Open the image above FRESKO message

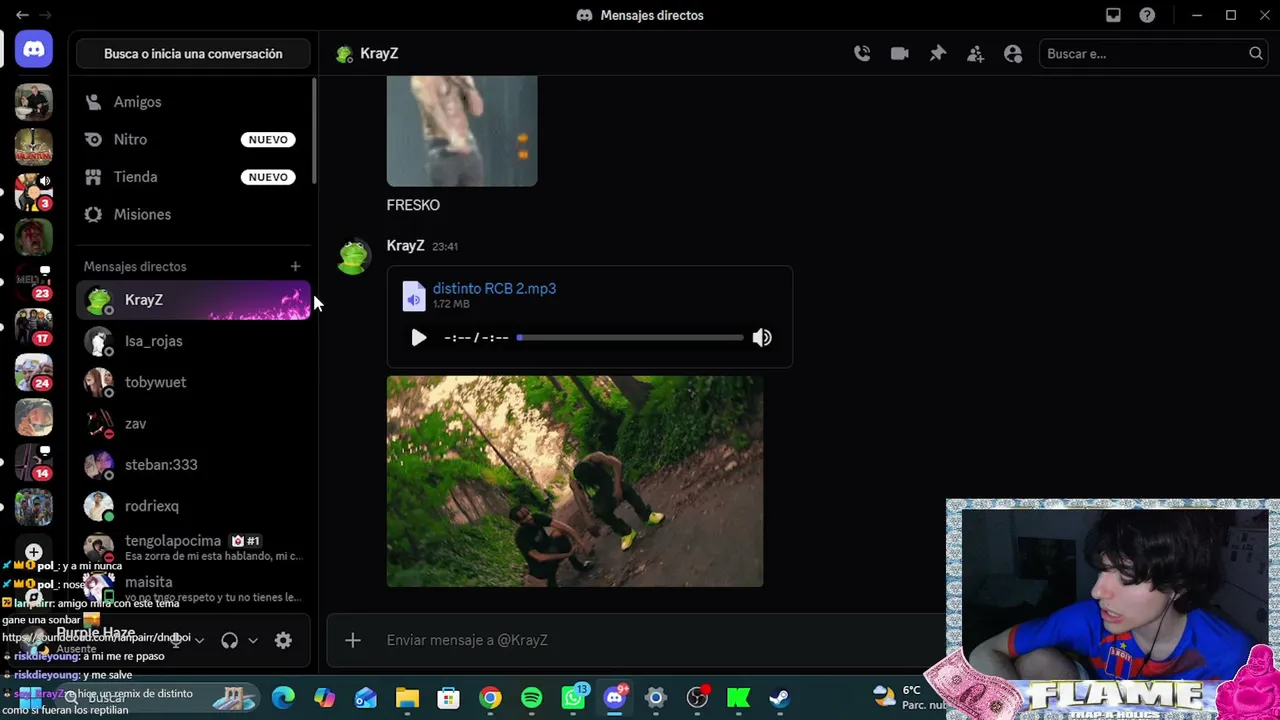462,131
